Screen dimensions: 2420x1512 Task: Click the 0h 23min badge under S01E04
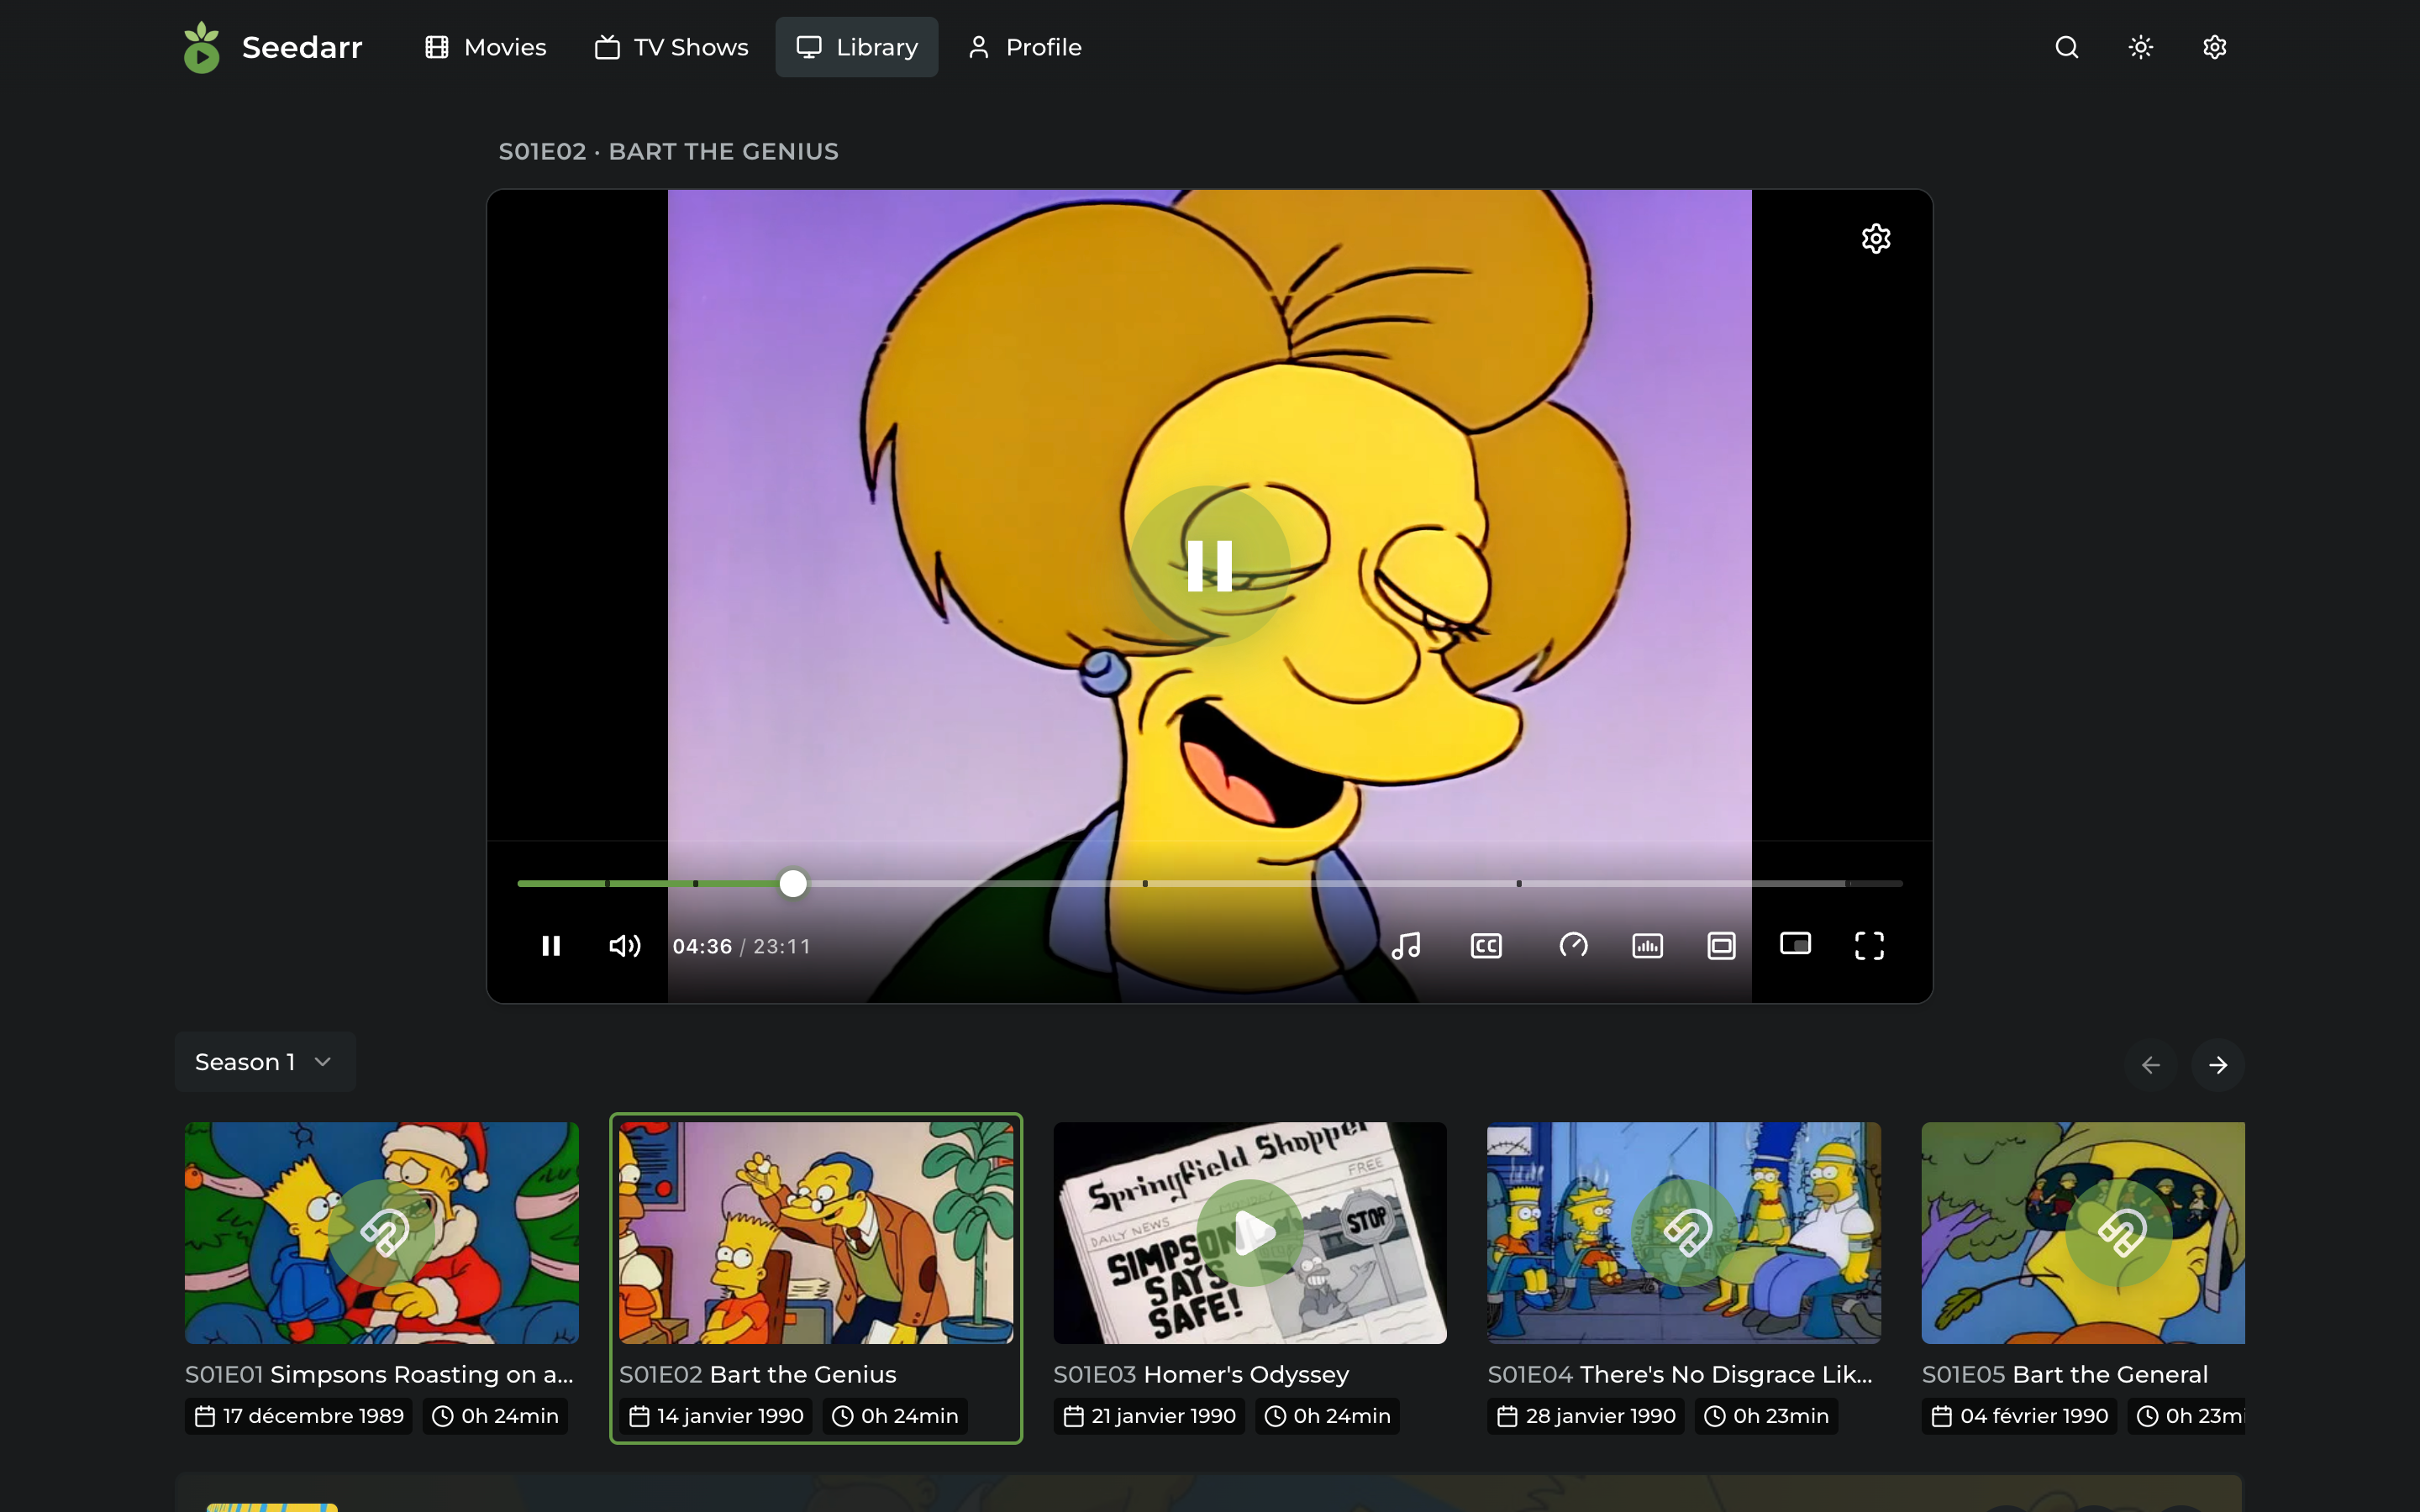1767,1416
